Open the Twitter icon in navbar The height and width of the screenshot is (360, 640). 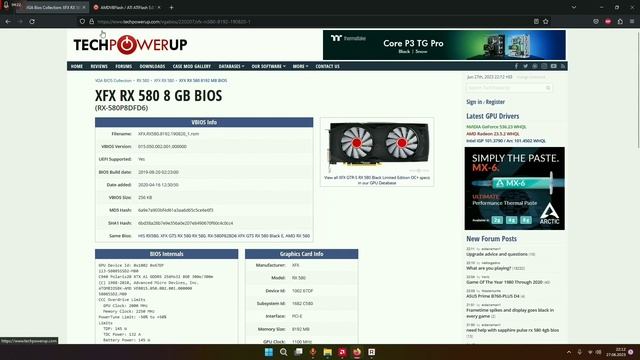click(x=525, y=66)
